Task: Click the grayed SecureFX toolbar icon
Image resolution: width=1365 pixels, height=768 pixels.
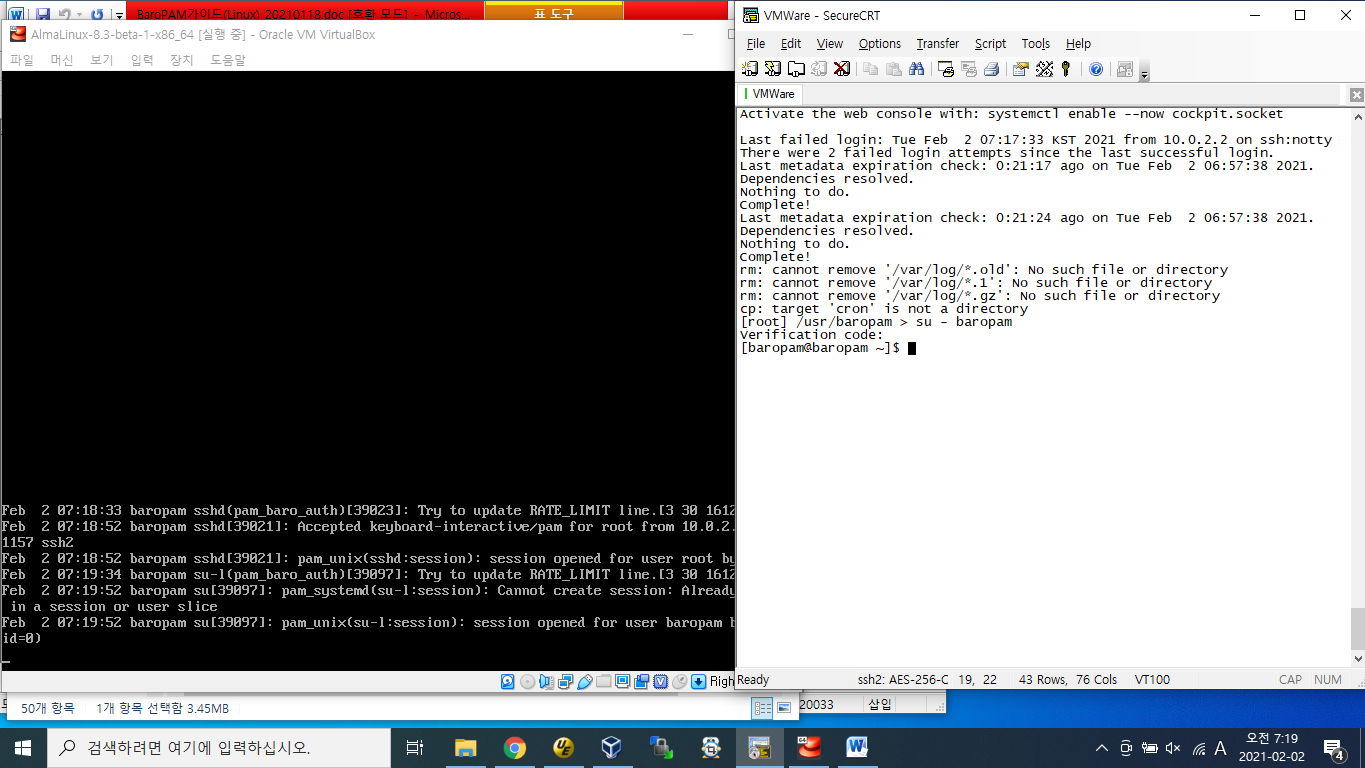Action: [1125, 69]
